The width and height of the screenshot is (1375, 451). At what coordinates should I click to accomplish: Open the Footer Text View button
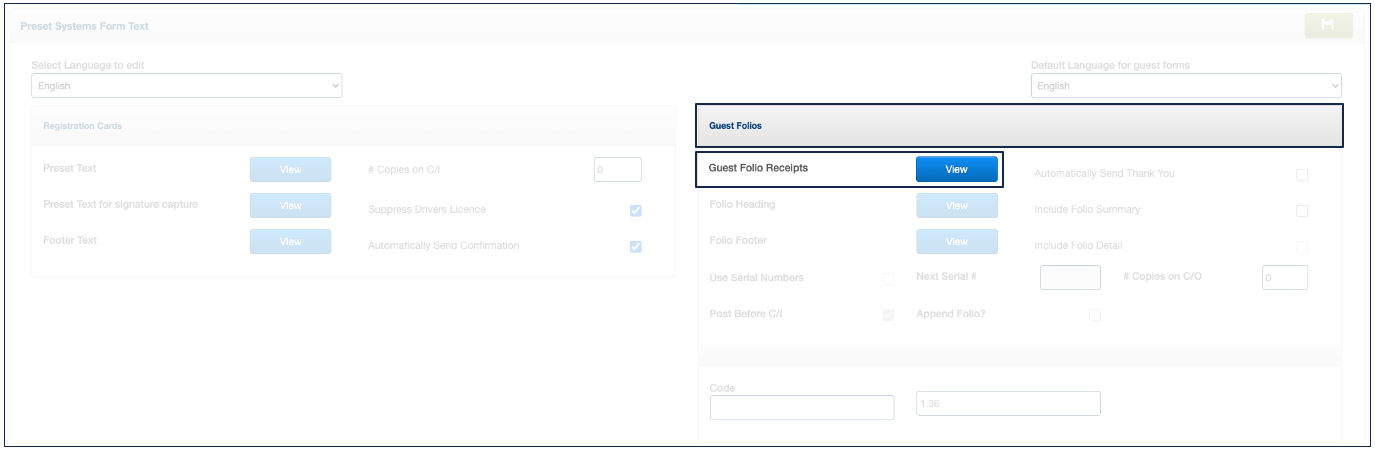pyautogui.click(x=290, y=242)
